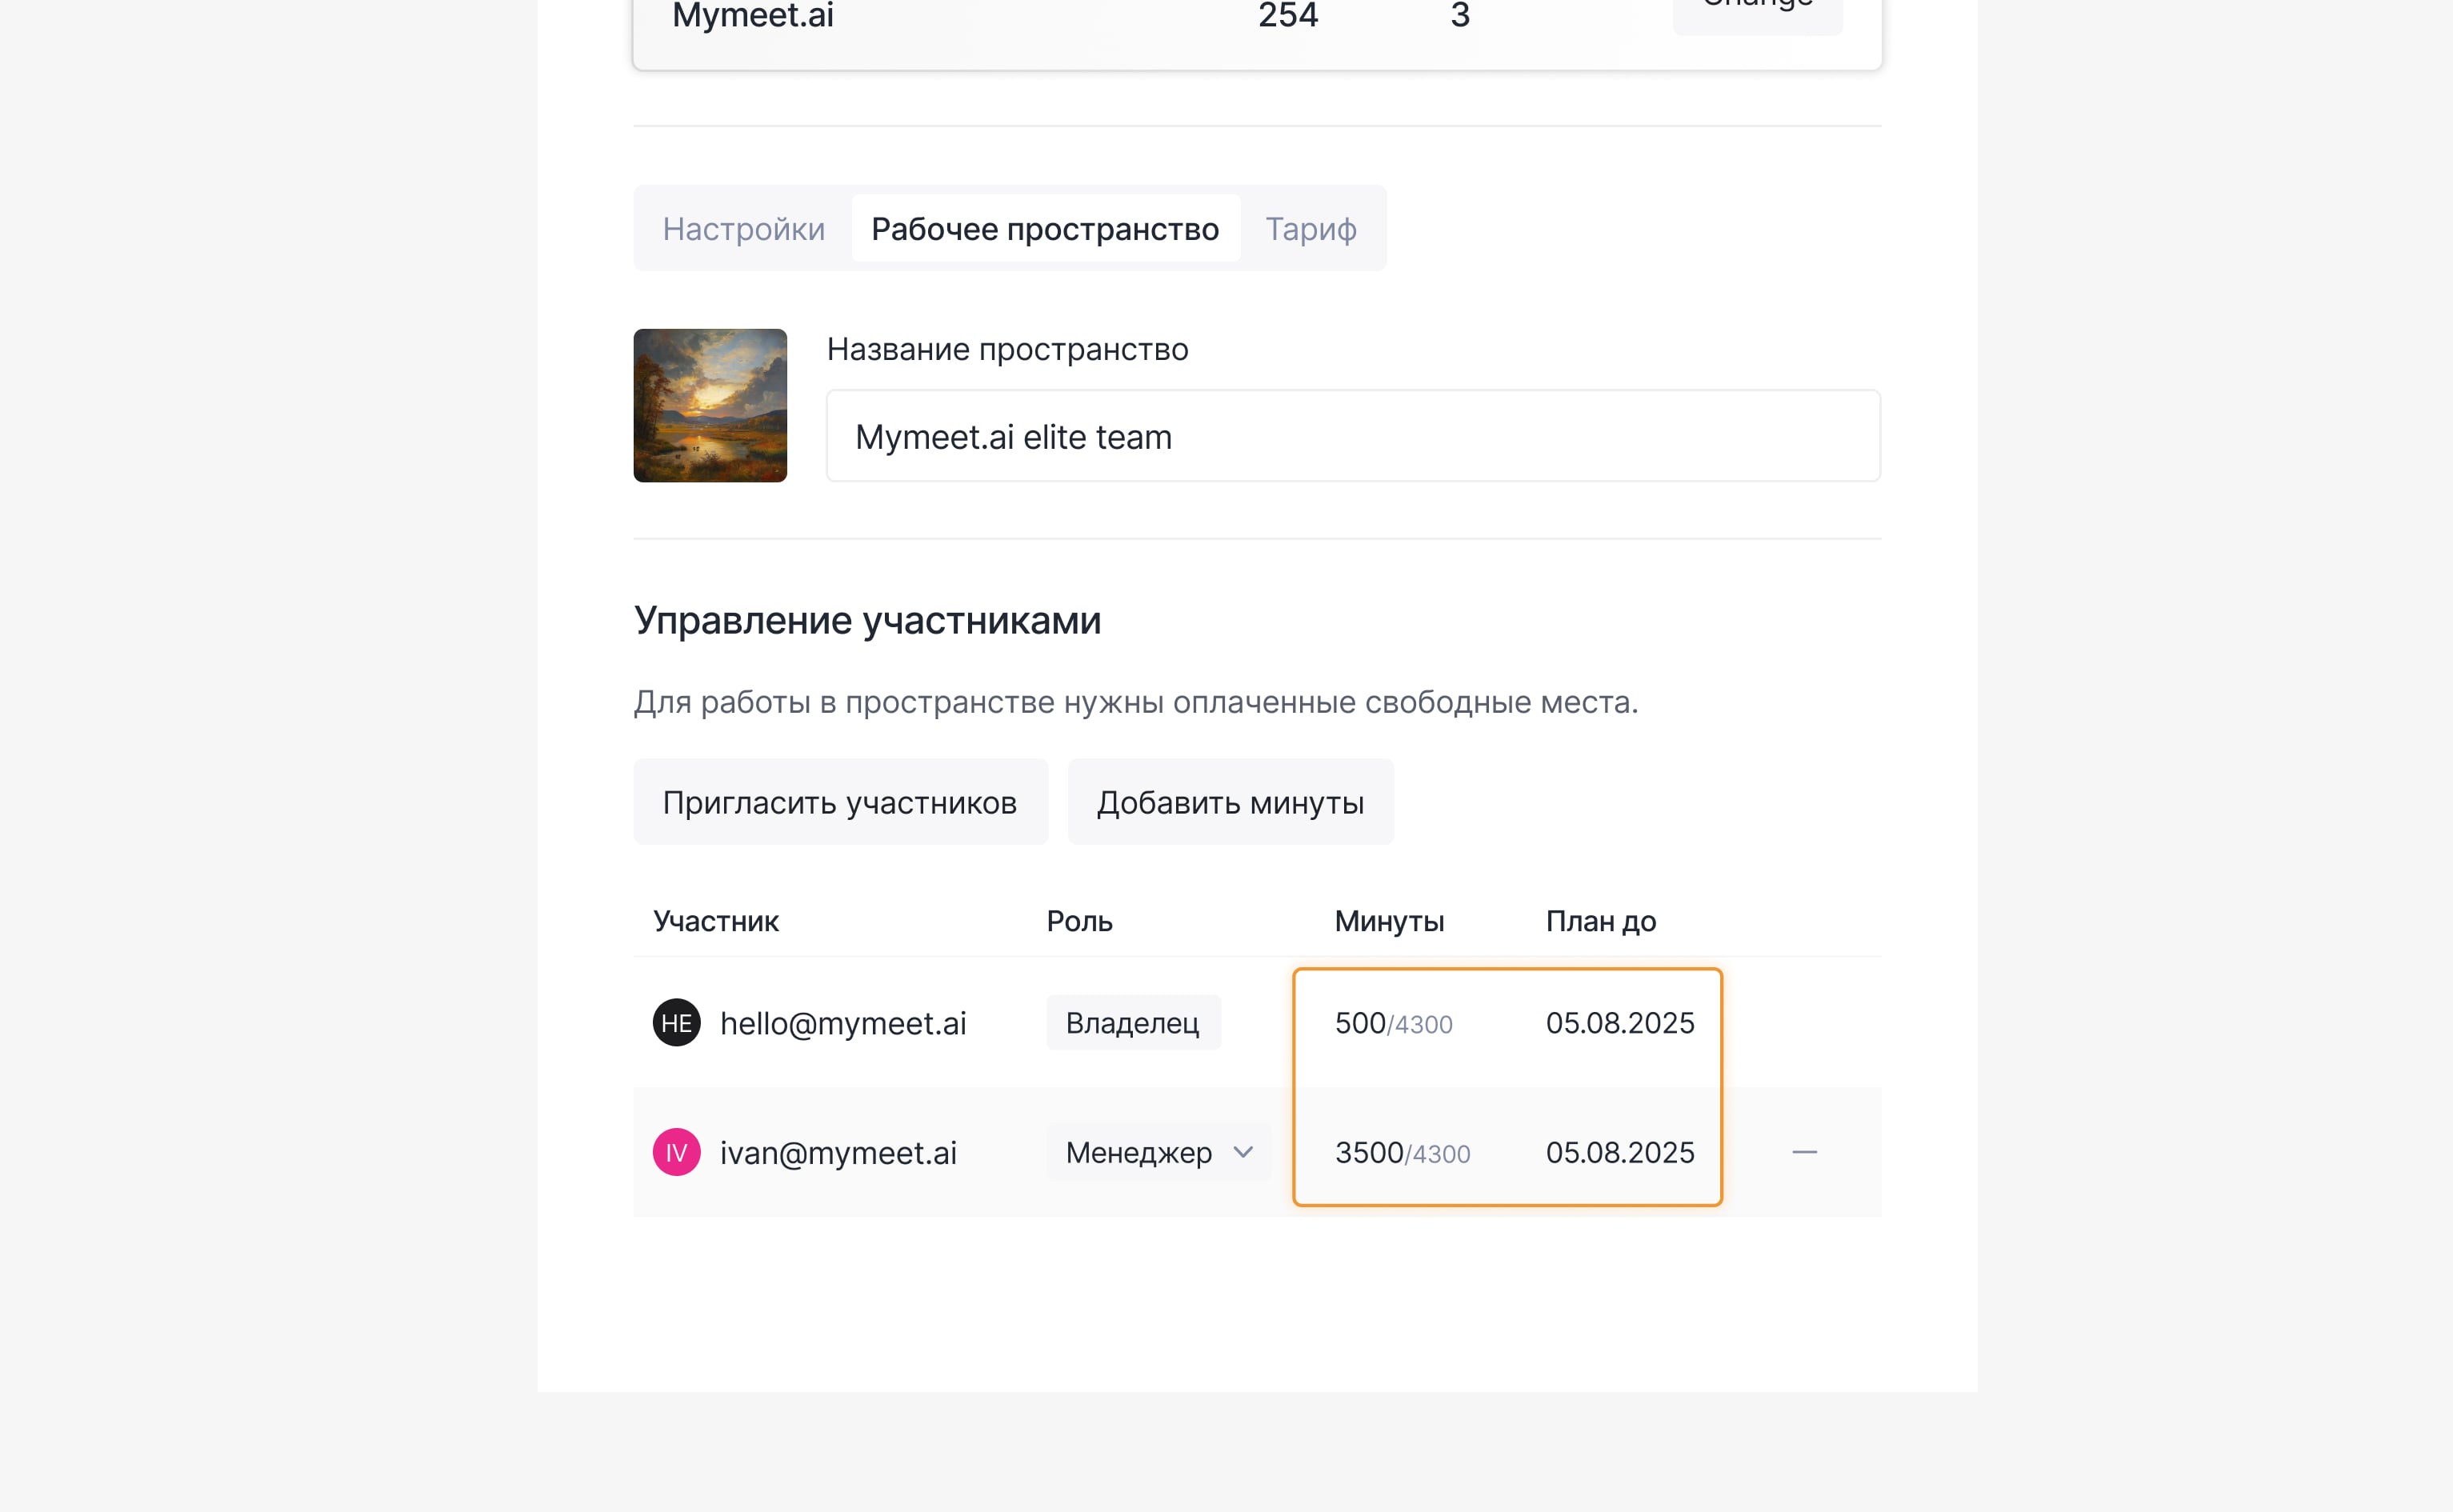Click the HE avatar for hello@mymeet.ai

(x=676, y=1022)
